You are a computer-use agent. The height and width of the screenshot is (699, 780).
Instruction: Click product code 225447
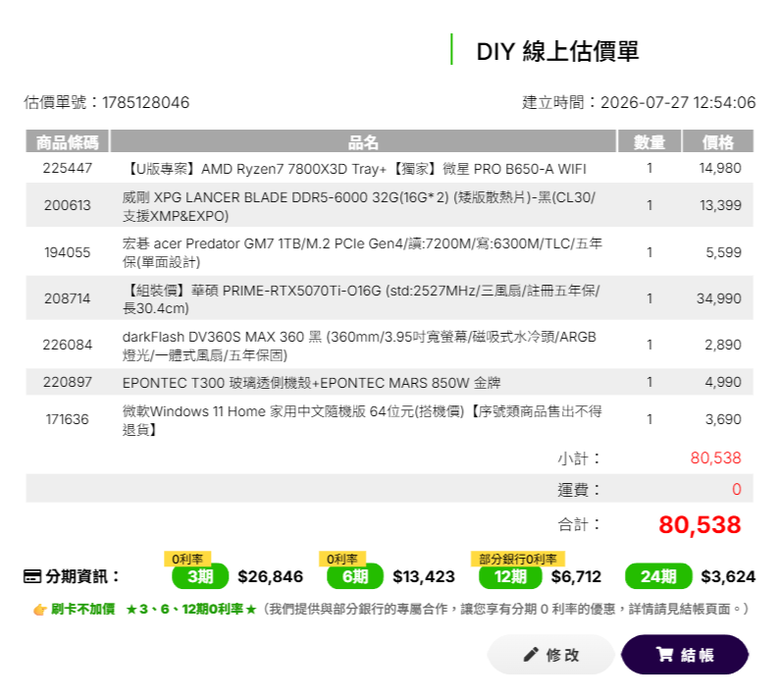coord(67,168)
